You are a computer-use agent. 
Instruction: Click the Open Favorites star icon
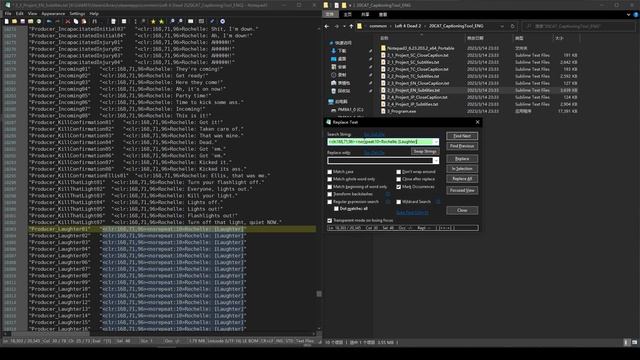(x=153, y=21)
